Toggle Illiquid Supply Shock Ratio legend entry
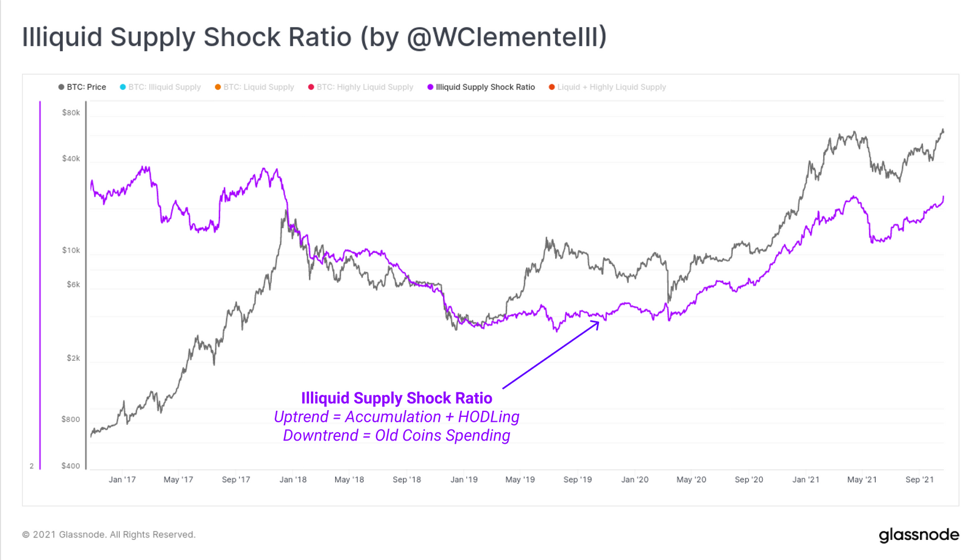This screenshot has height=560, width=974. point(481,87)
